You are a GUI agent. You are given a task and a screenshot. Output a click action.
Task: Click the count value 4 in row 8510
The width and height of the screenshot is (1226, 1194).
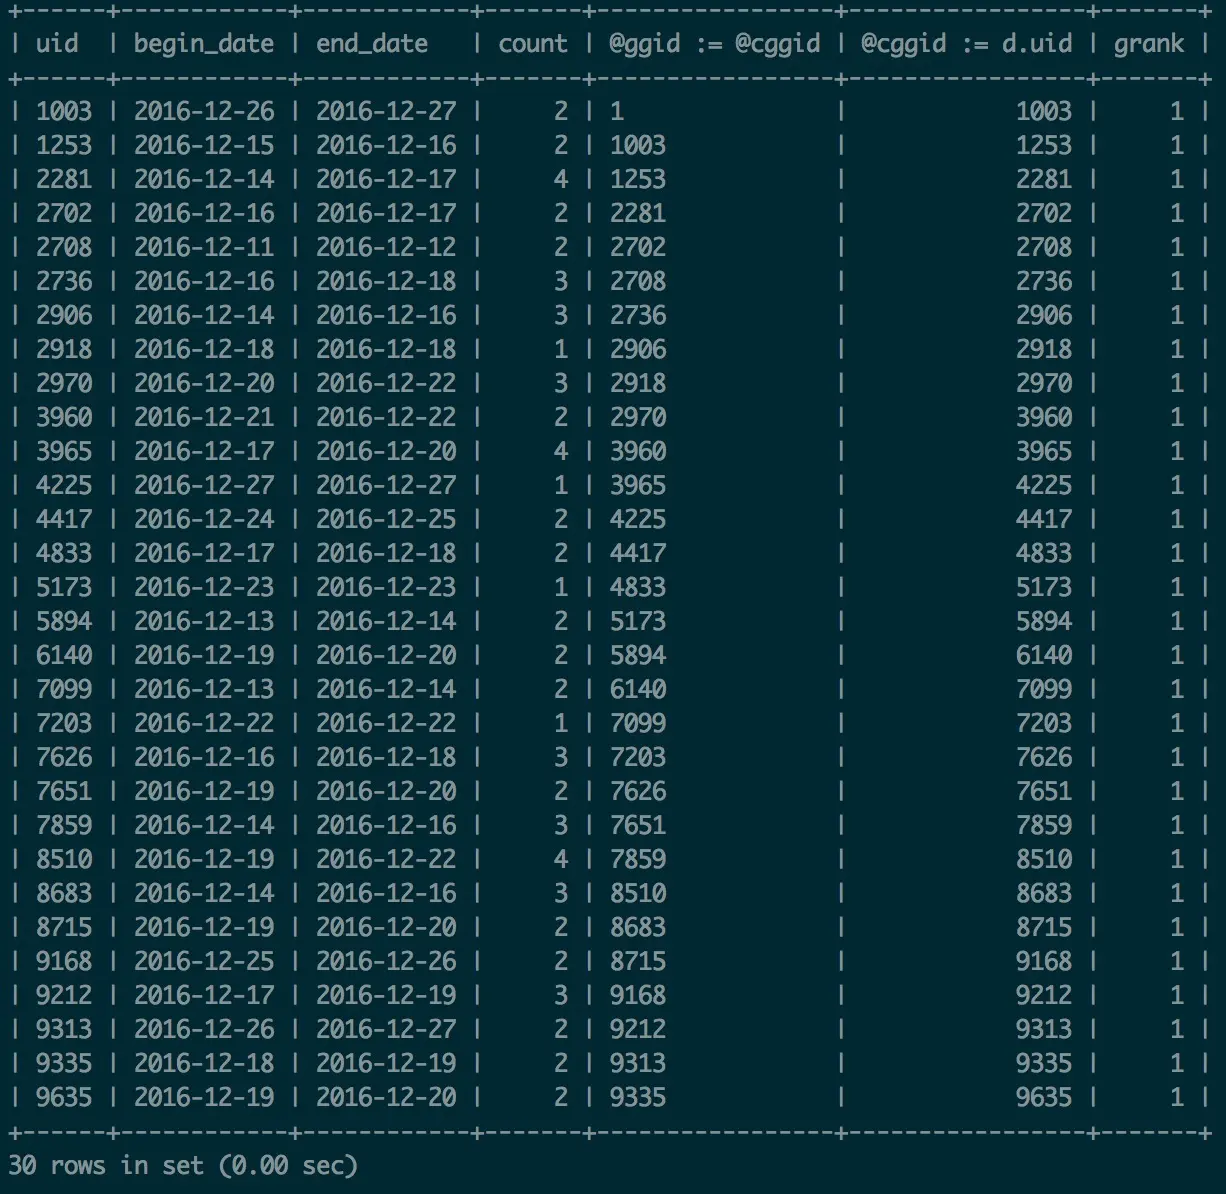[x=561, y=859]
